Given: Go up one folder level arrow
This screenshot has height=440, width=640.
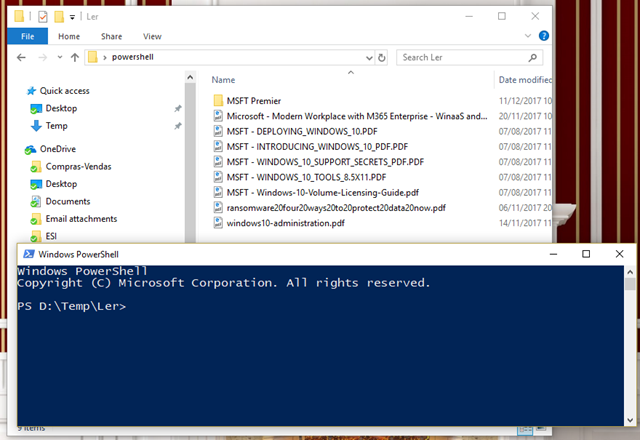Looking at the screenshot, I should tap(75, 58).
